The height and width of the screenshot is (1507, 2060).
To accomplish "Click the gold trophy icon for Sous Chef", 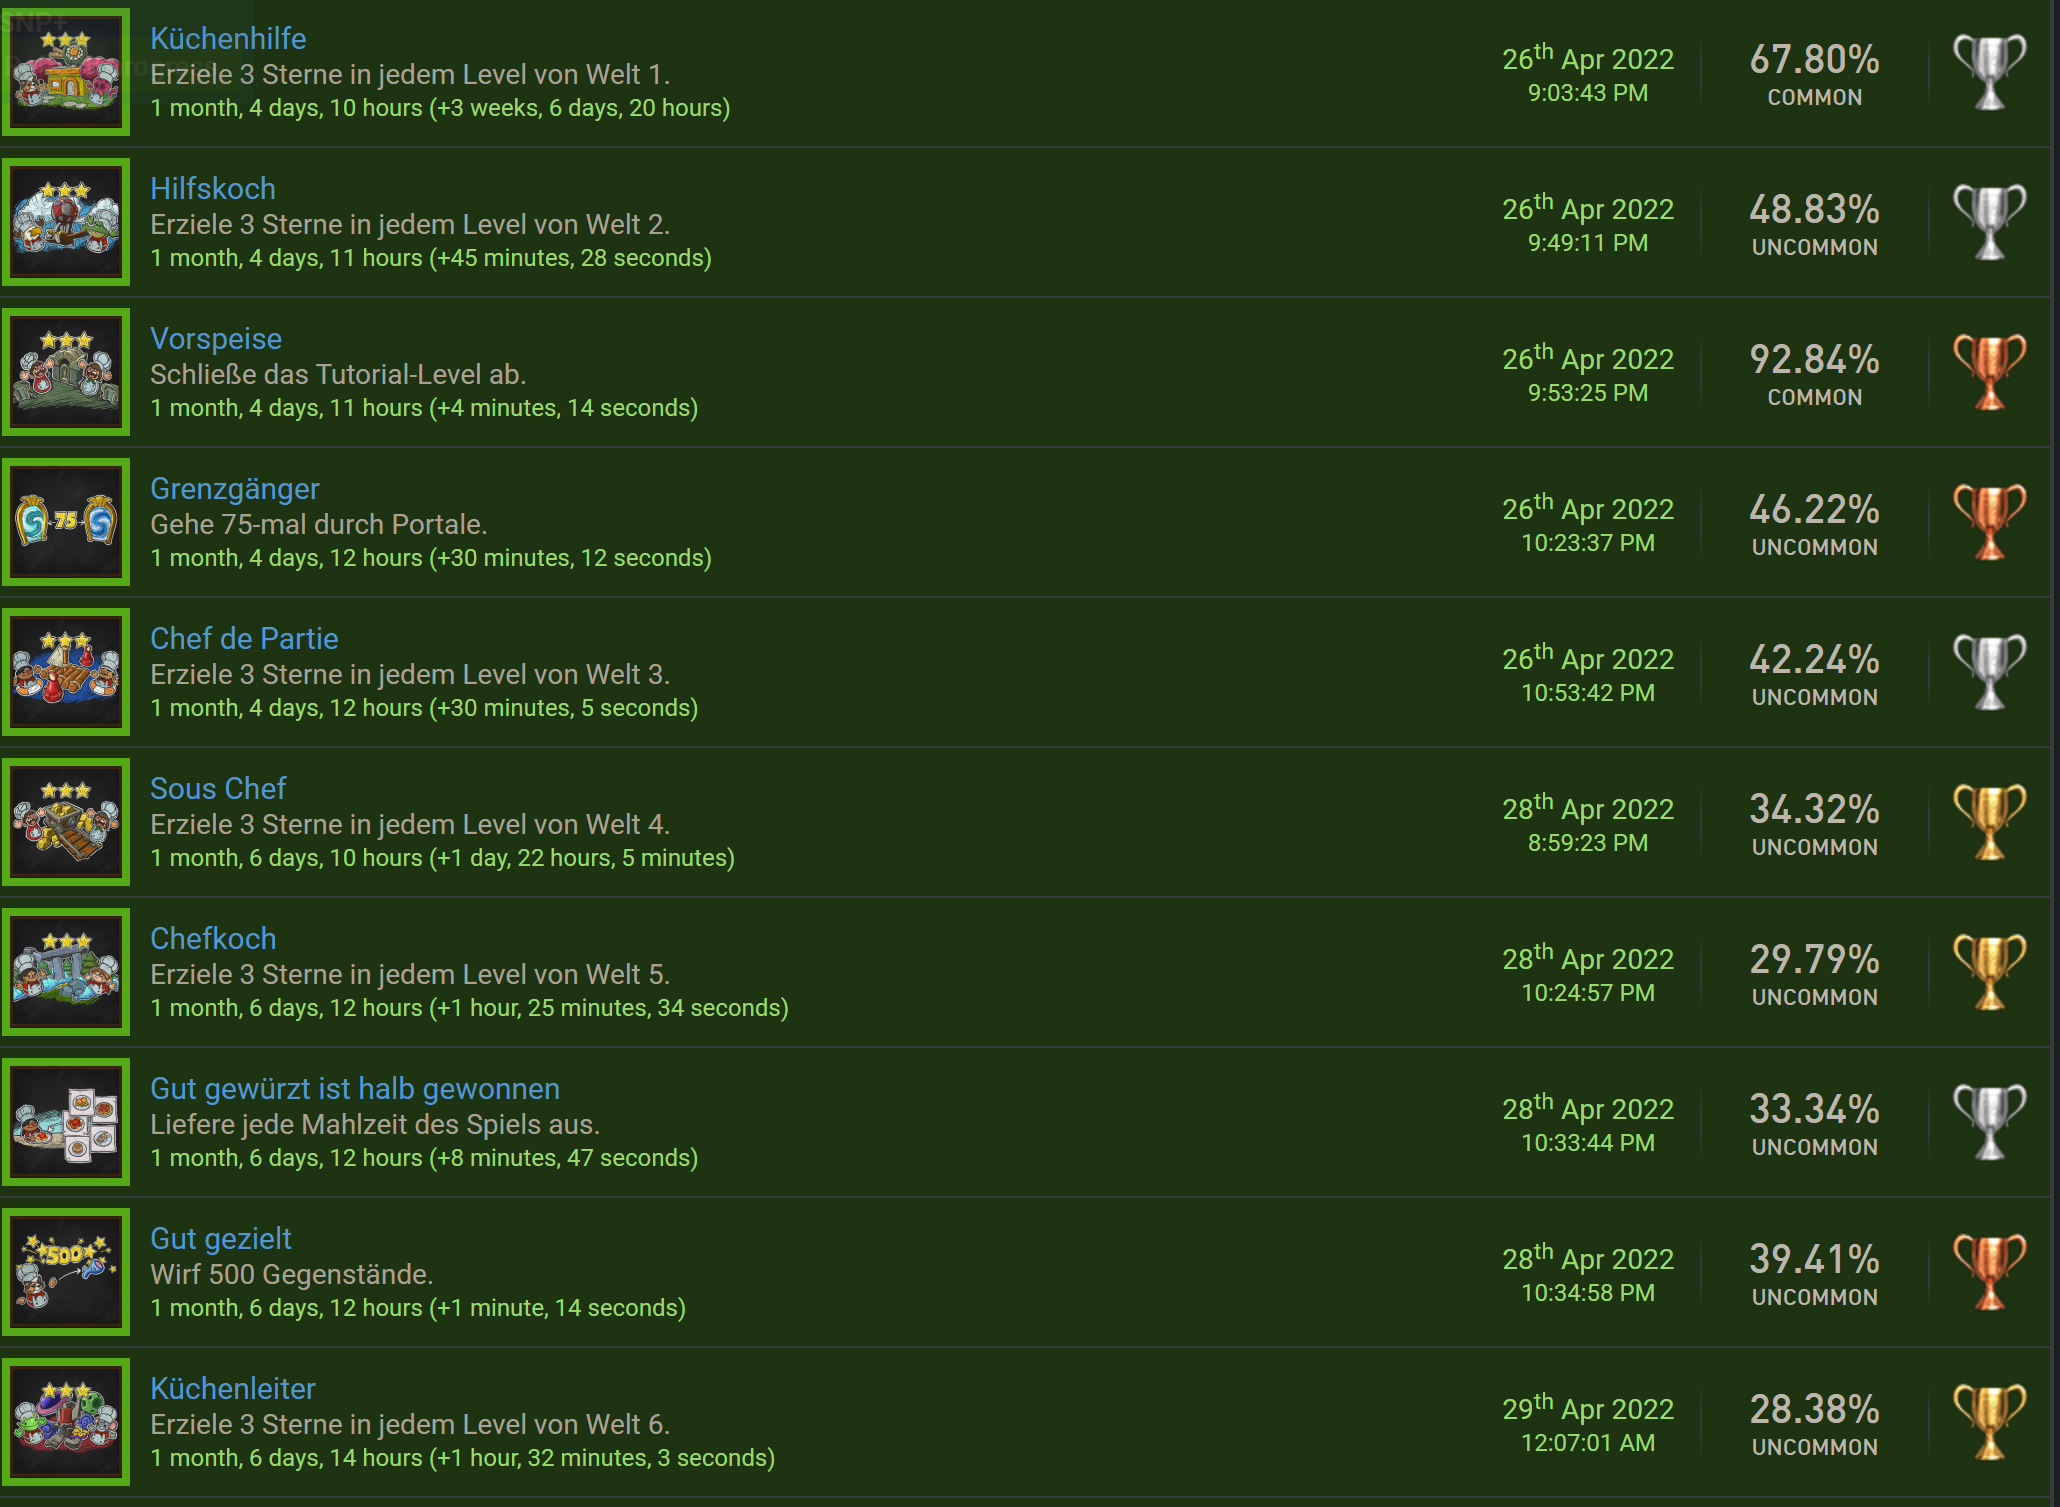I will 1990,822.
